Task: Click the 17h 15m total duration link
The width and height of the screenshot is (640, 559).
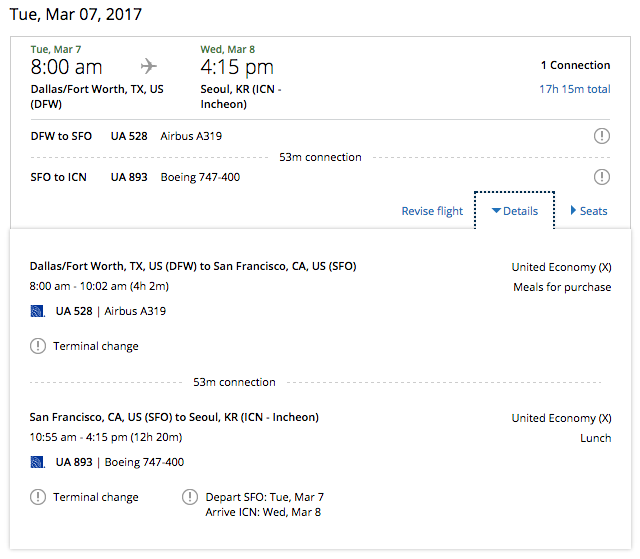Action: coord(575,89)
